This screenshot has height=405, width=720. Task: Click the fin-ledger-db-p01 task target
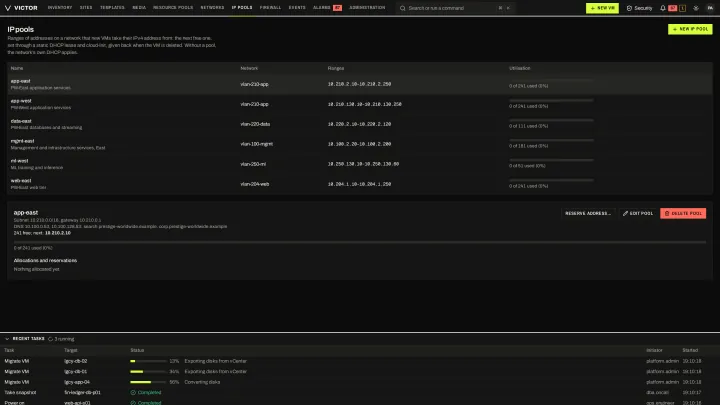(82, 393)
